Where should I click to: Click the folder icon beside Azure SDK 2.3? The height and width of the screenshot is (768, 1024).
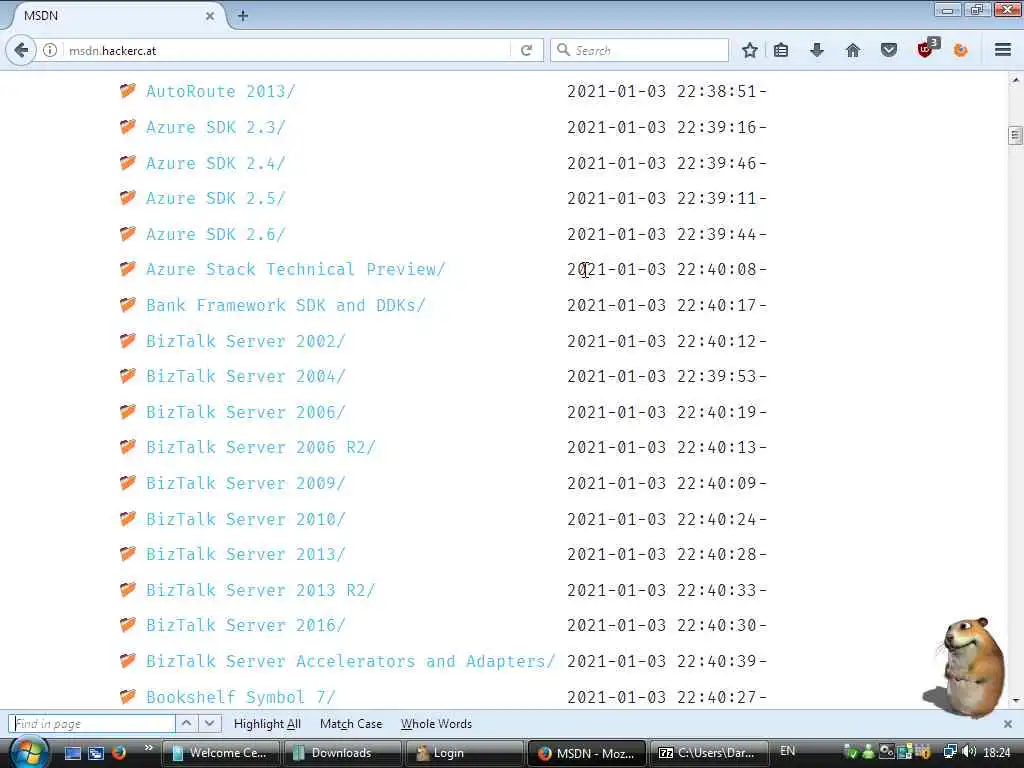coord(128,126)
